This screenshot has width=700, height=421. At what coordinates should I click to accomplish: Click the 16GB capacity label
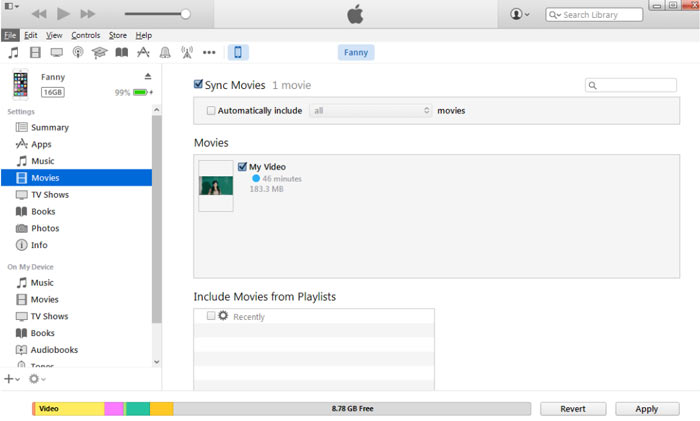53,92
